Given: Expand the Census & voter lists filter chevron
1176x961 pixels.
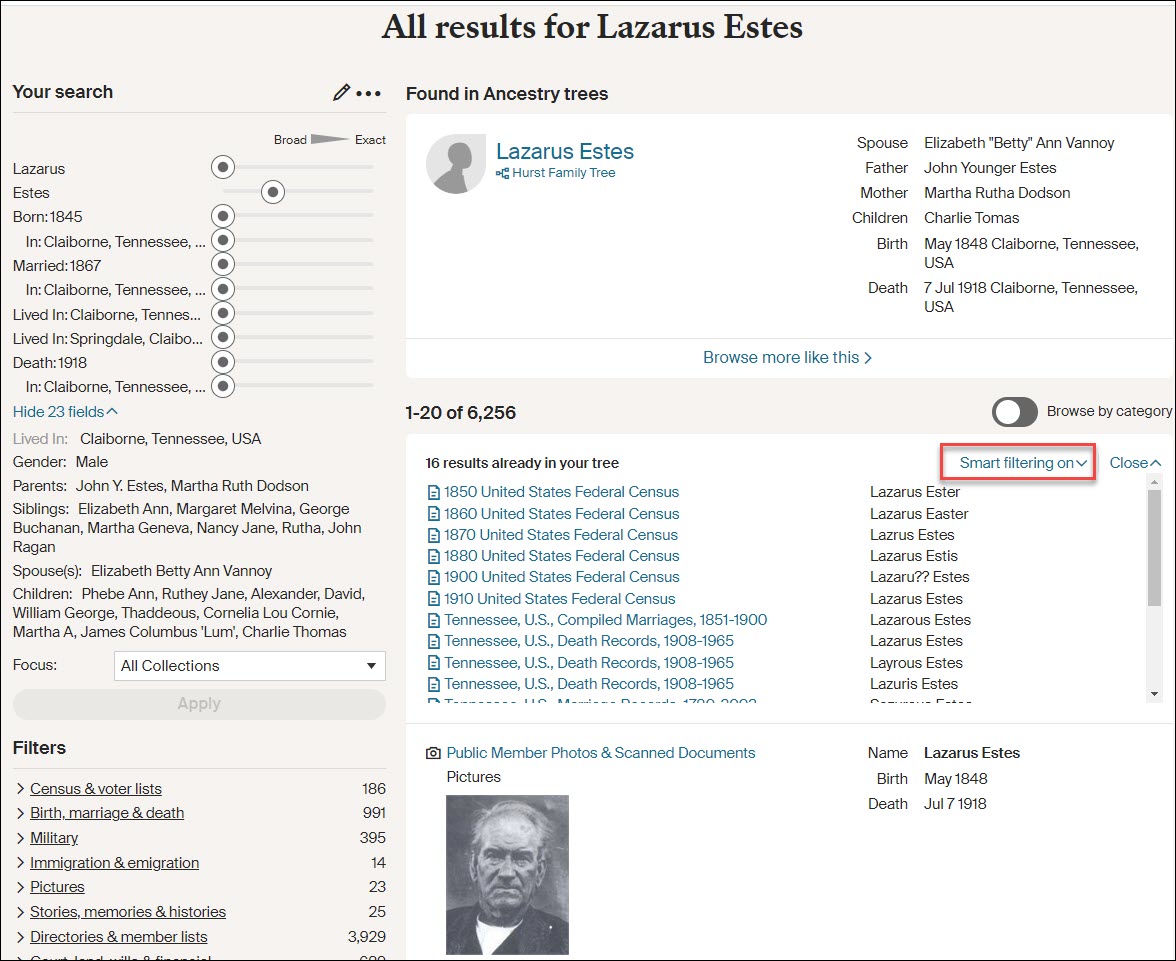Looking at the screenshot, I should pos(20,788).
